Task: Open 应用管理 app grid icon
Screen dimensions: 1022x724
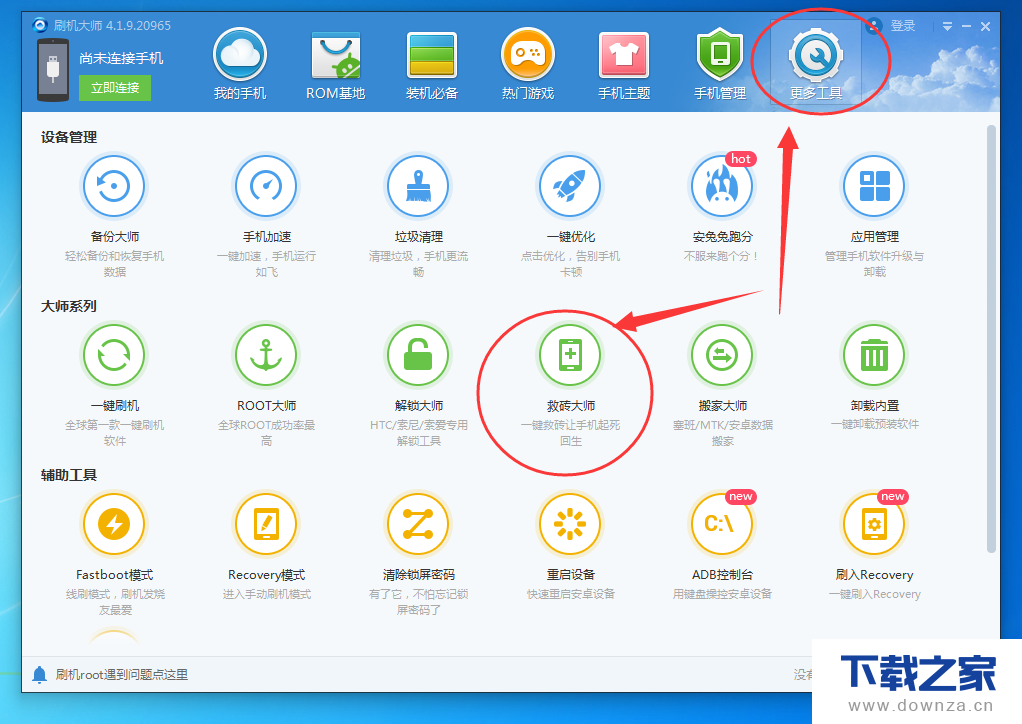Action: 874,186
